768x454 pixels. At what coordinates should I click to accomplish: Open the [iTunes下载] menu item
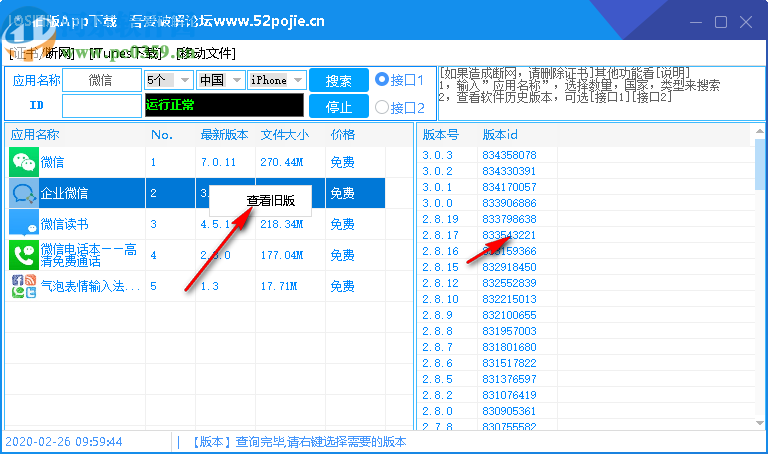coord(126,53)
